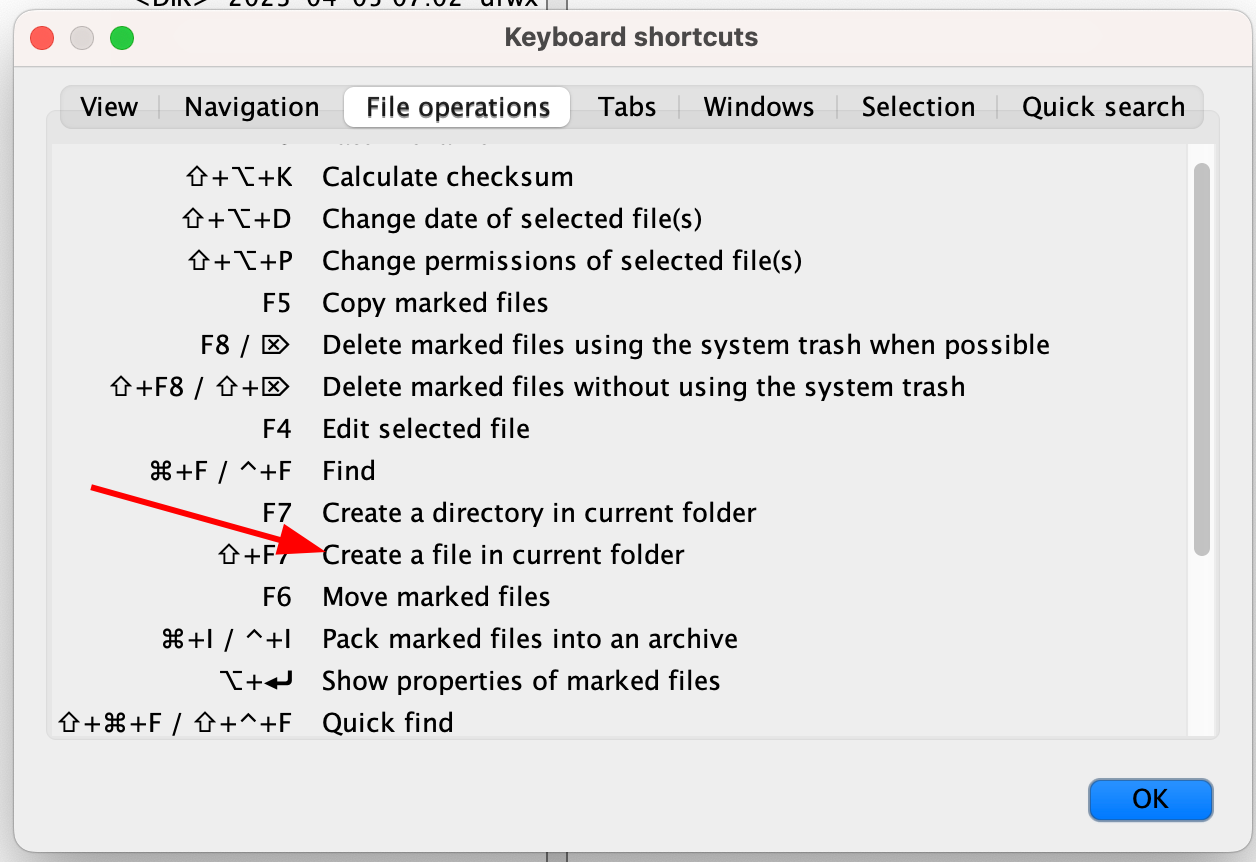
Task: Select the Tabs tab
Action: (627, 106)
